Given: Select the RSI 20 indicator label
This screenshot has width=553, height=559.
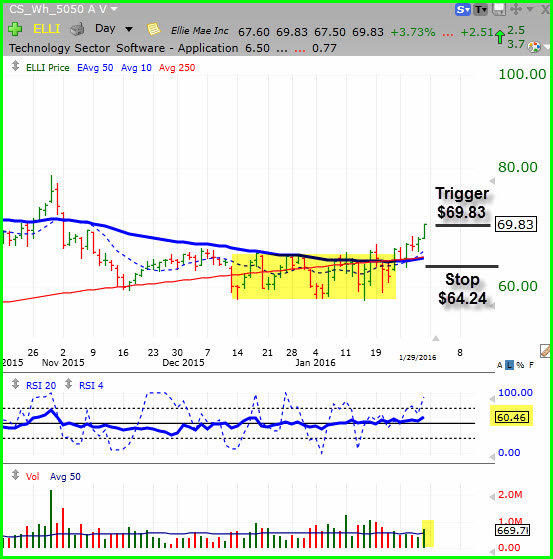Looking at the screenshot, I should tap(41, 385).
